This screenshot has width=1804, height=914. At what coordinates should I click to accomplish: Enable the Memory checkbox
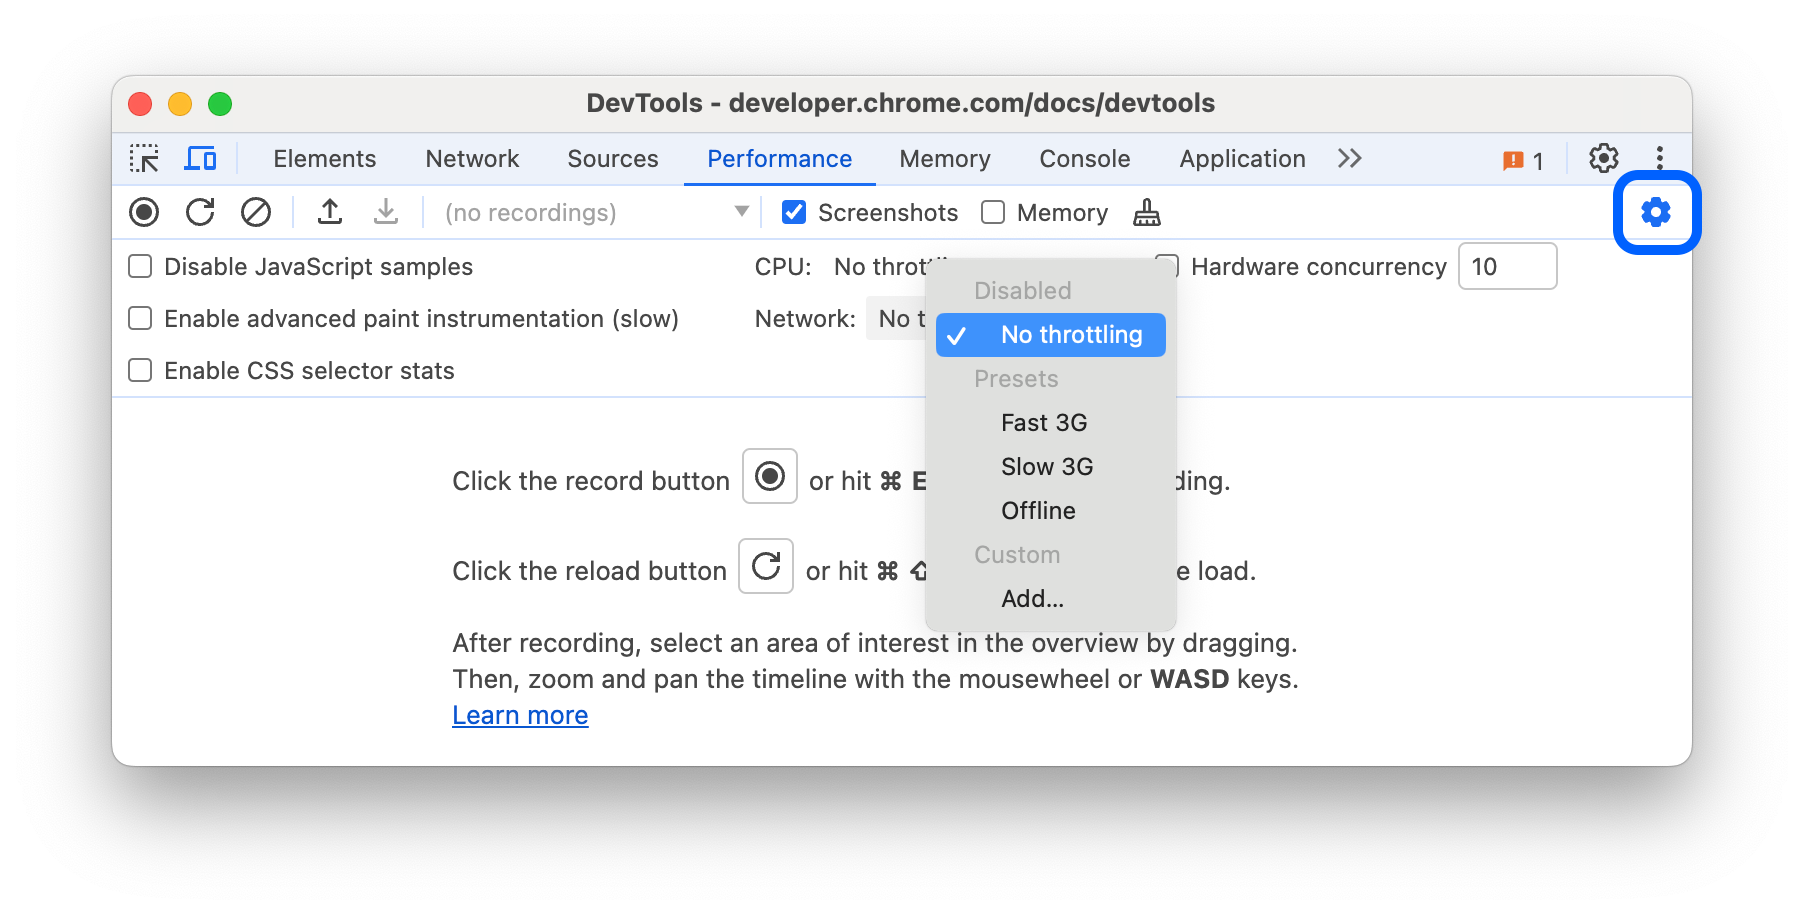[993, 212]
